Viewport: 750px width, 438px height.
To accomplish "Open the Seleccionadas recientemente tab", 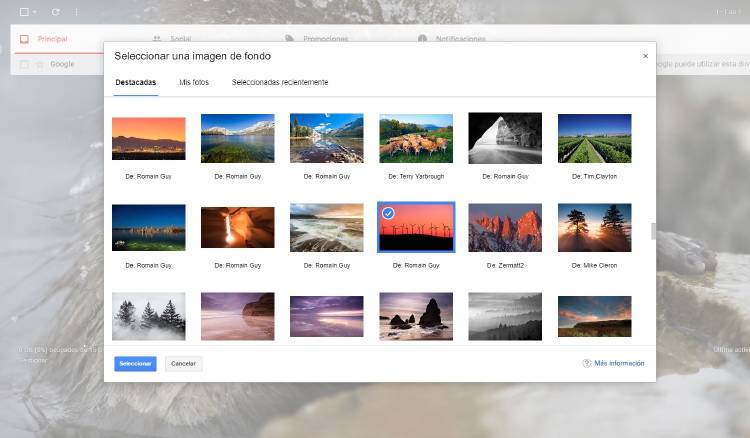I will coord(280,82).
